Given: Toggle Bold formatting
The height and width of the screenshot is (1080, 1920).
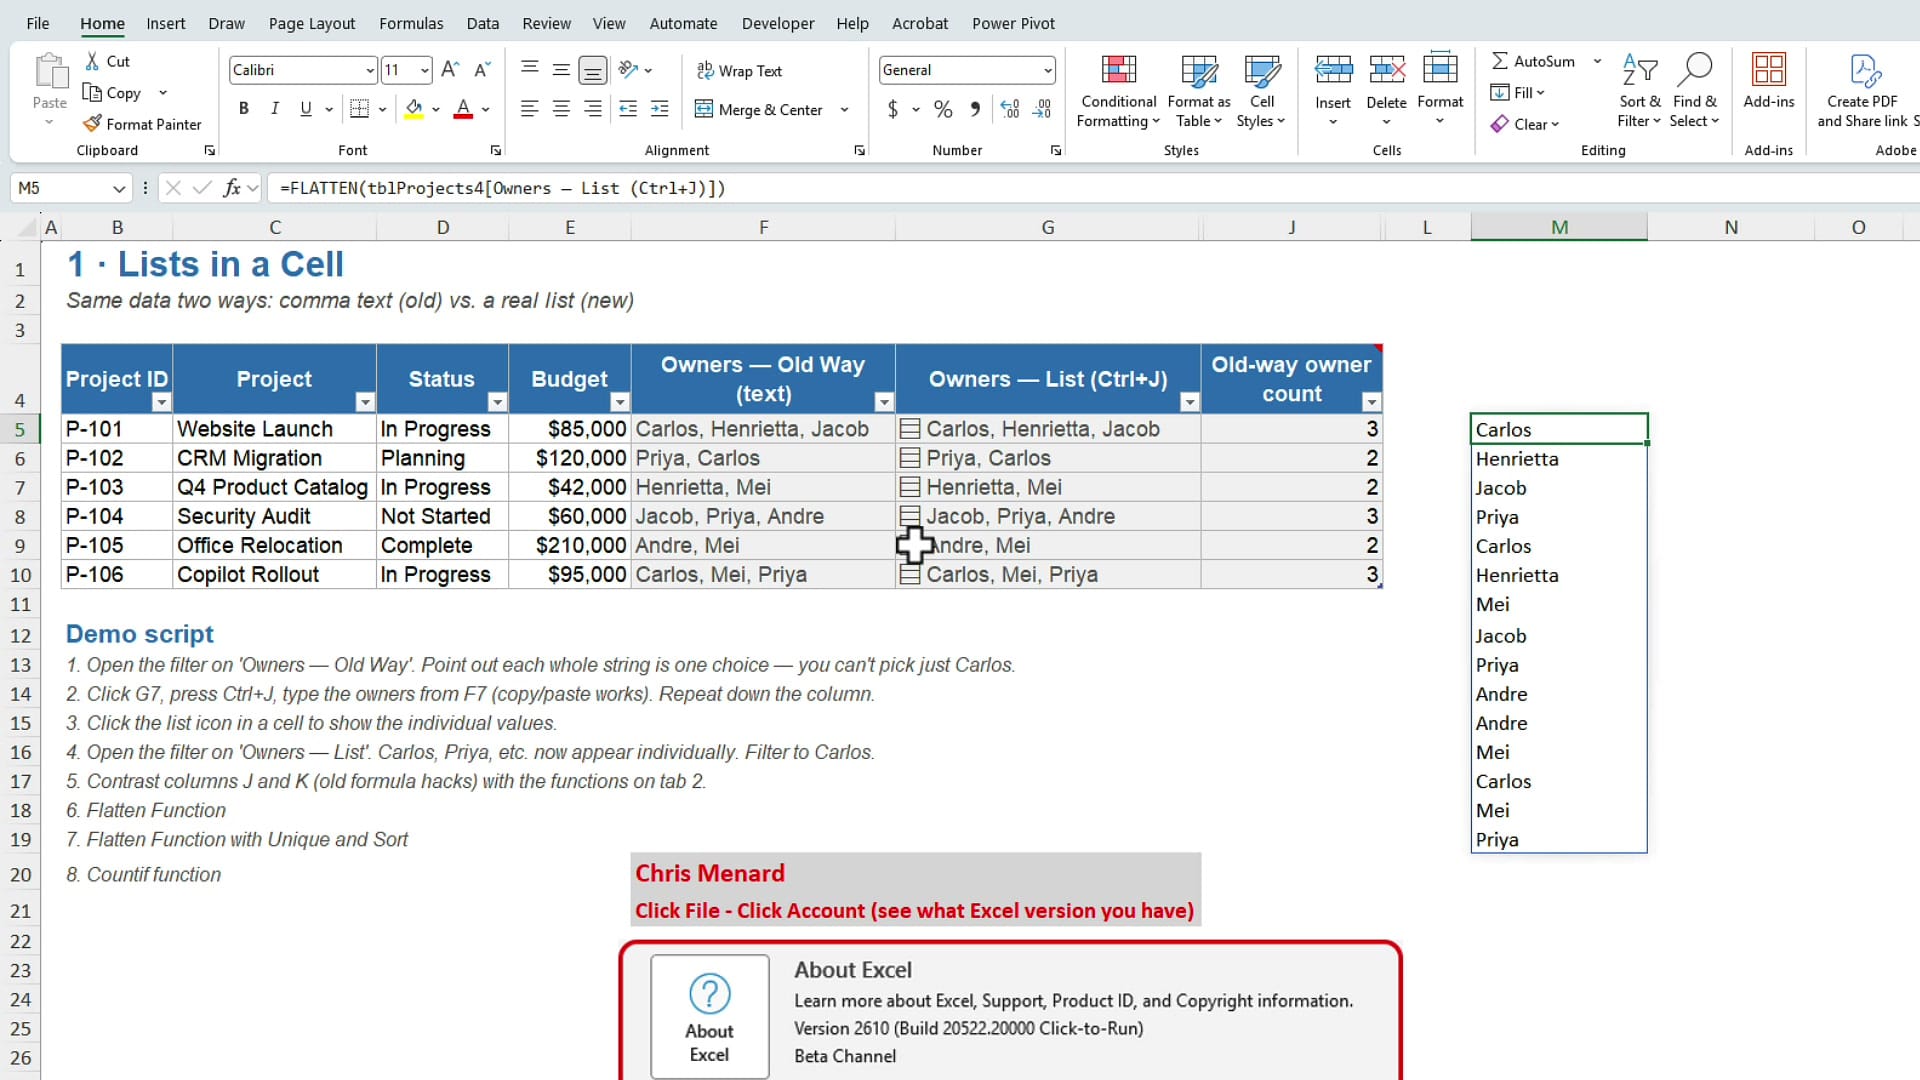Looking at the screenshot, I should (243, 109).
